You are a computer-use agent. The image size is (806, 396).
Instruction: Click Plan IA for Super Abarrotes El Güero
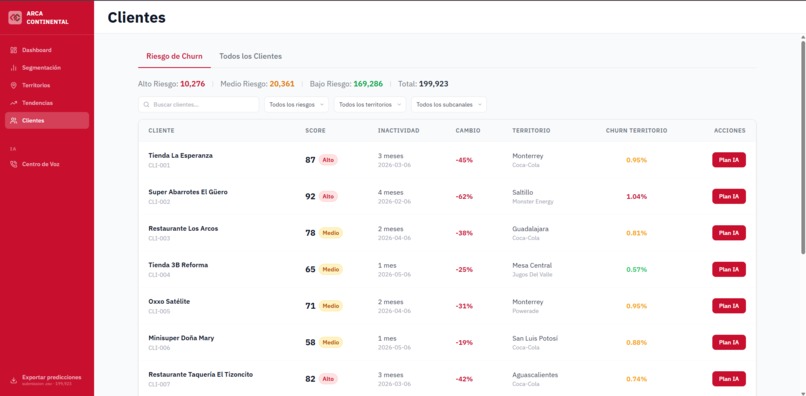(x=728, y=196)
